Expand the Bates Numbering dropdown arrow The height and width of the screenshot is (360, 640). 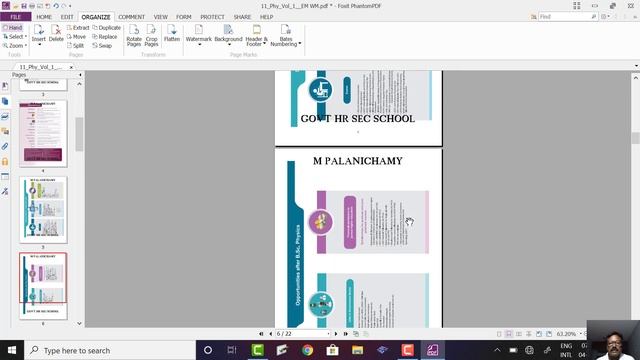click(300, 44)
